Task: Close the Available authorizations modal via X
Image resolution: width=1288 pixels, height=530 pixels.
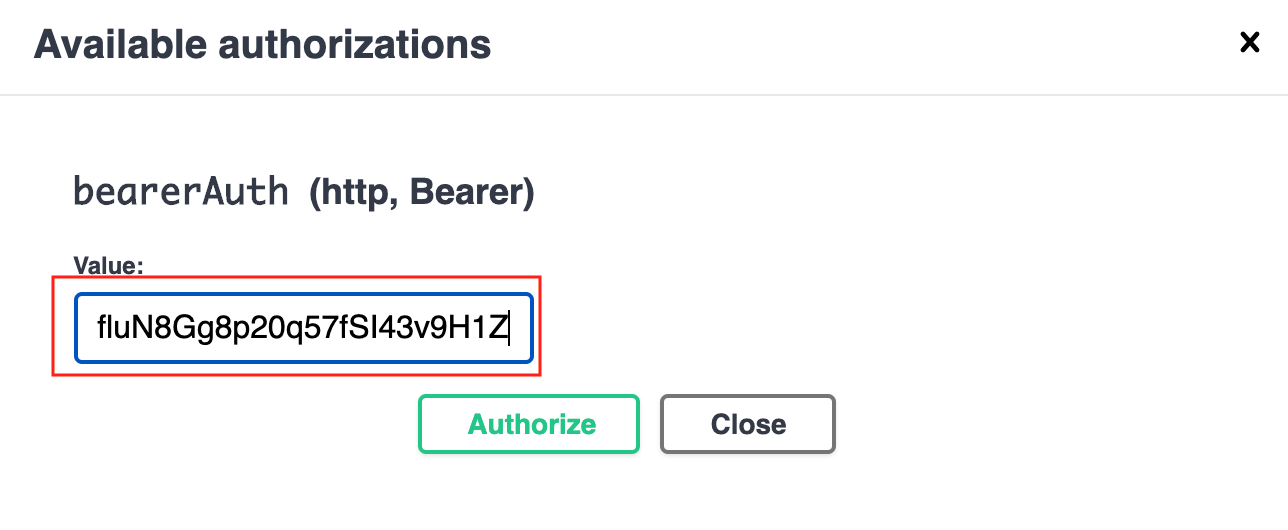Action: [1249, 42]
